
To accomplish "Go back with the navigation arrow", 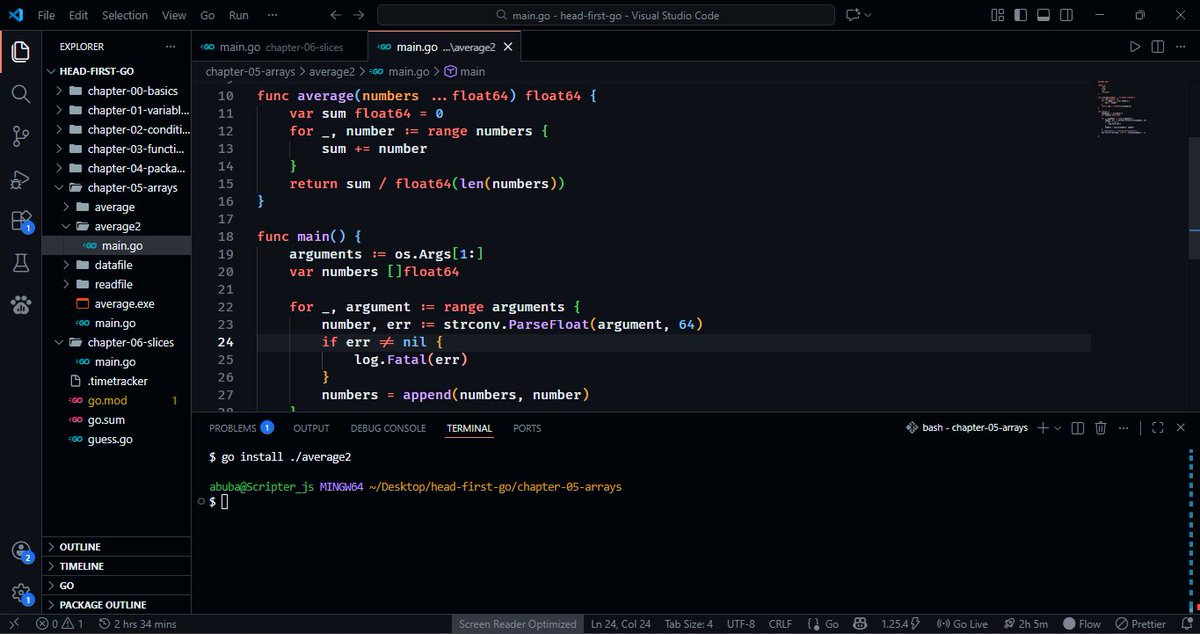I will click(x=335, y=15).
